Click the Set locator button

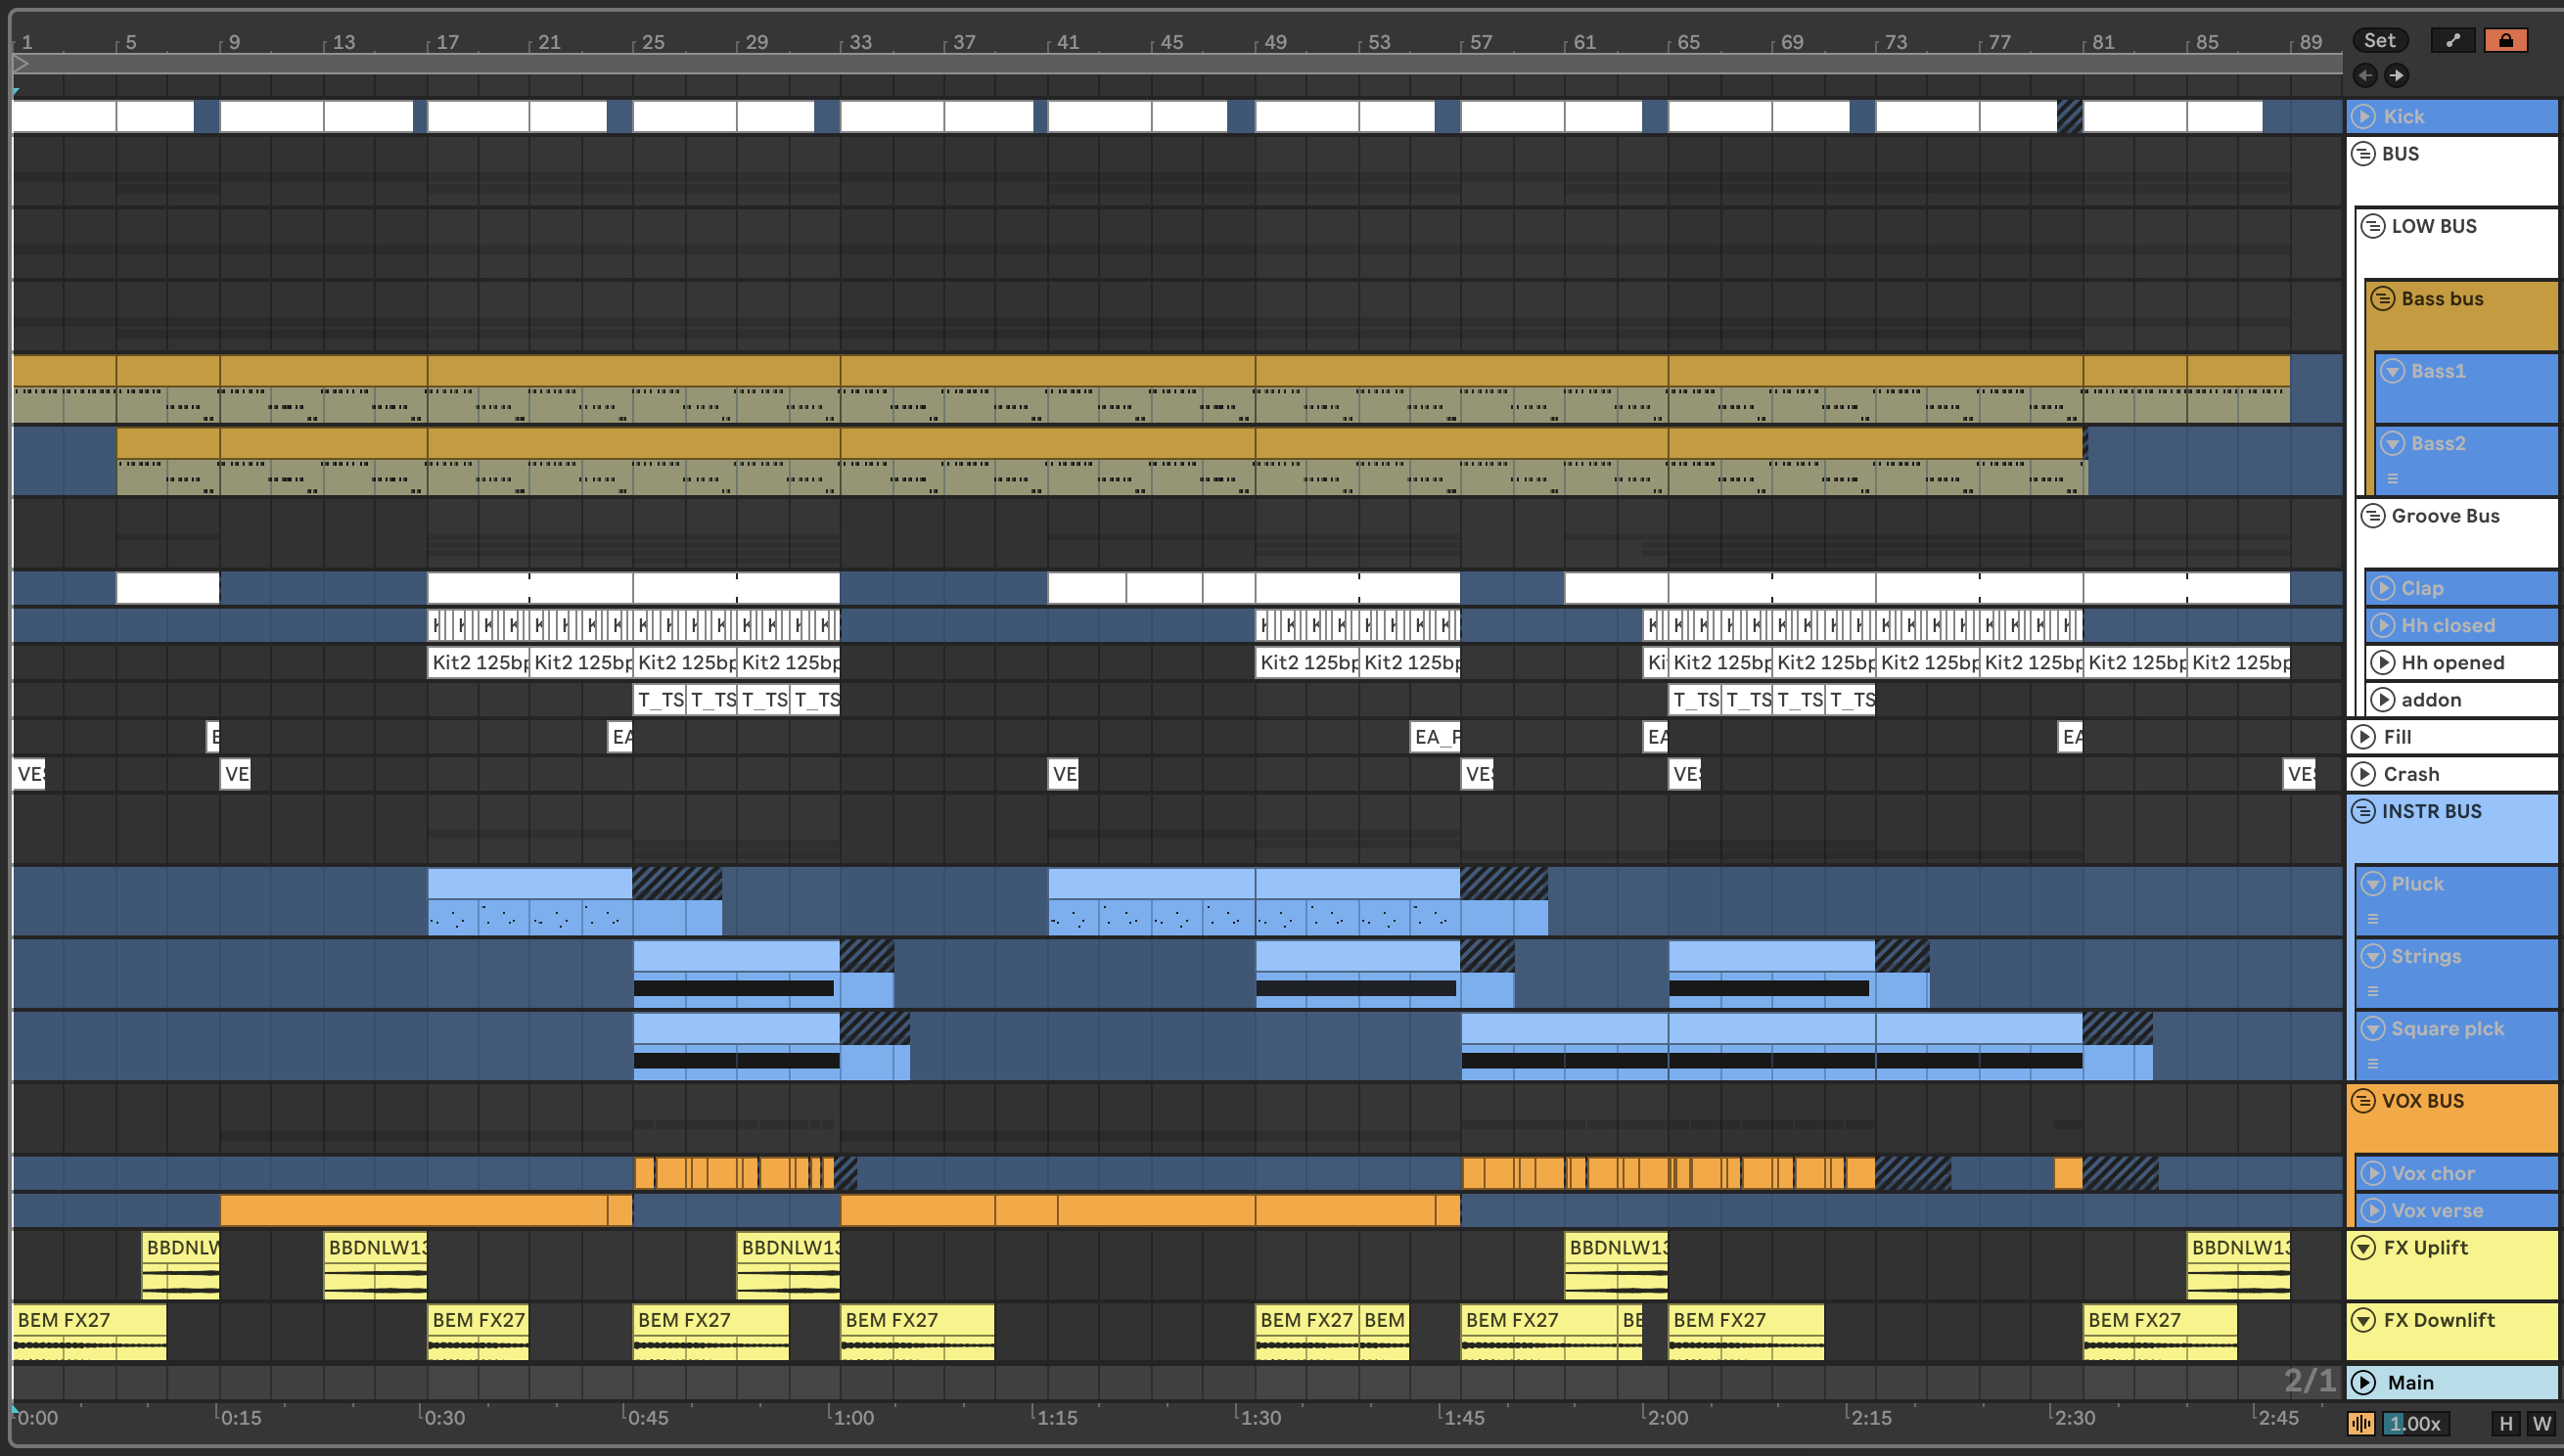[x=2379, y=40]
